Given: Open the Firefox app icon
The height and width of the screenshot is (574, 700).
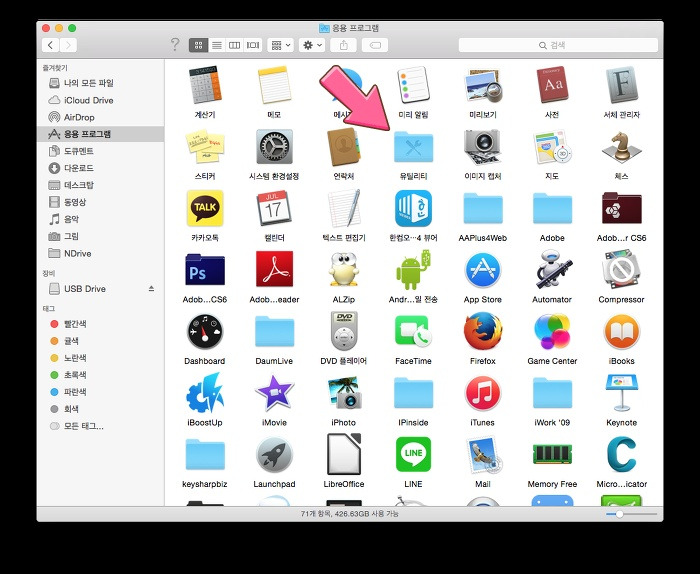Looking at the screenshot, I should 483,331.
